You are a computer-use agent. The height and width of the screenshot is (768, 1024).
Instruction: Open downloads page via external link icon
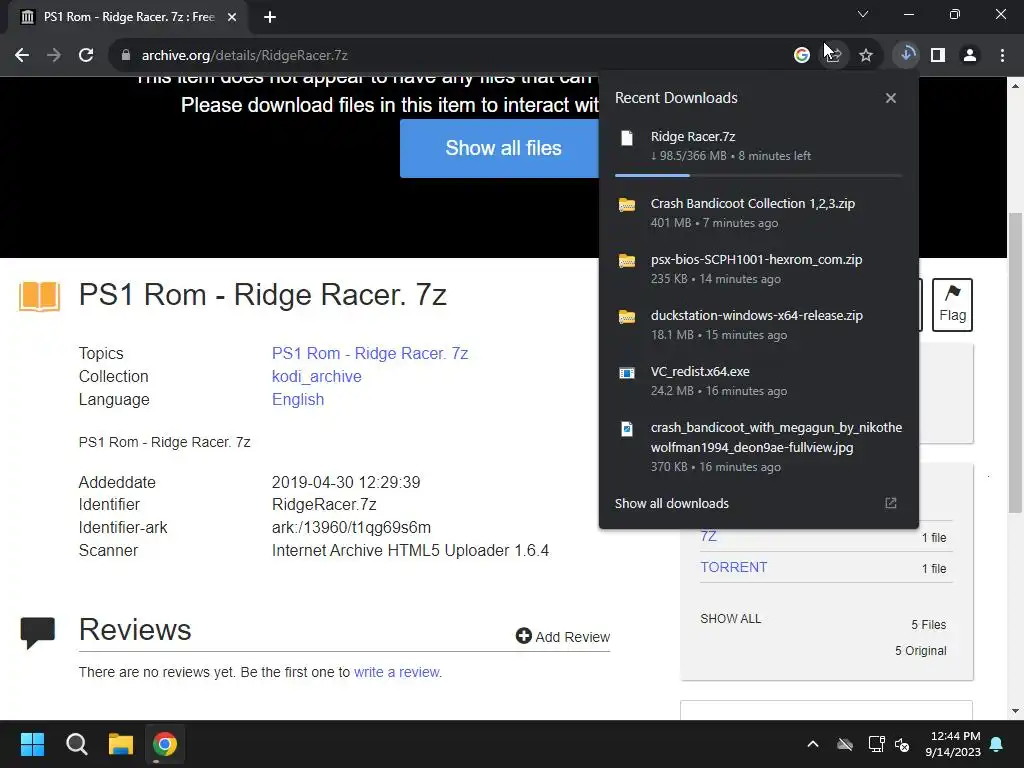[891, 503]
